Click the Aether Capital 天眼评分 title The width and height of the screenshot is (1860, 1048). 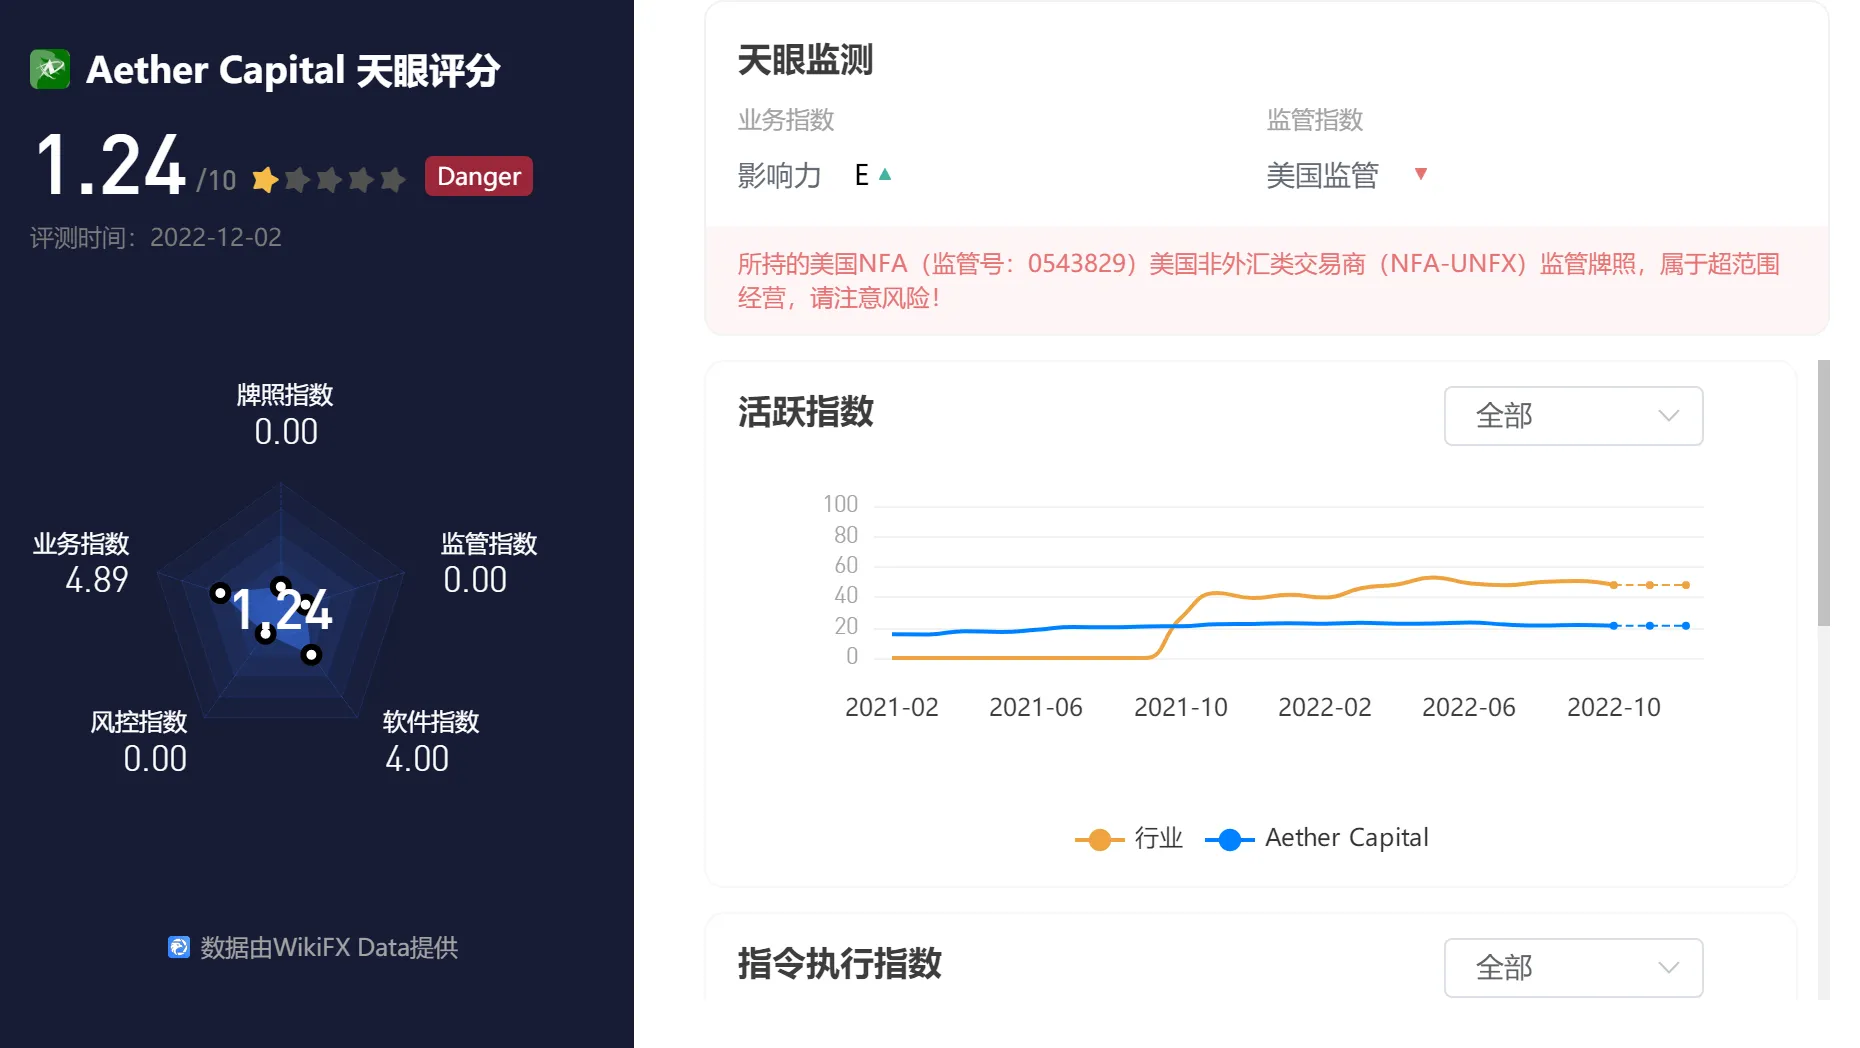[293, 70]
